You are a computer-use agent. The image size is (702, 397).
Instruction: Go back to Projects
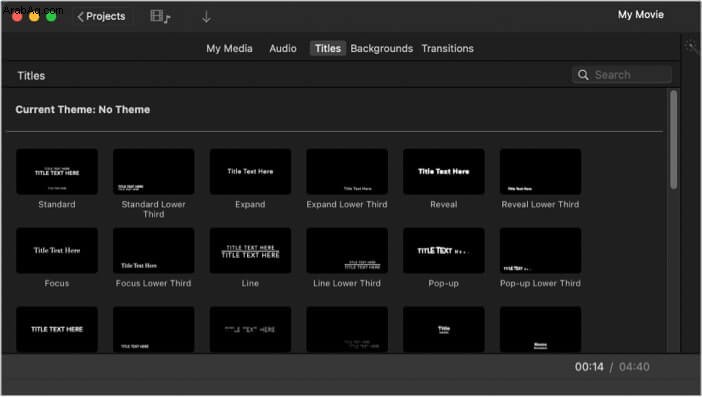102,17
